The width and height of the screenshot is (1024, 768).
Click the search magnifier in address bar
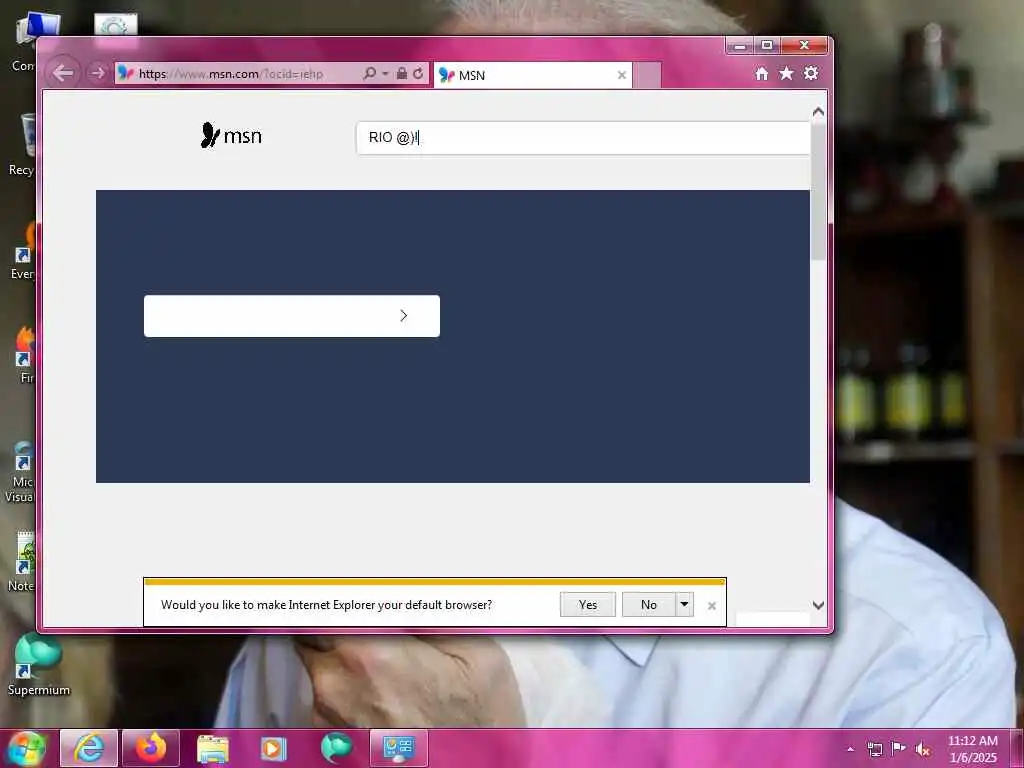[370, 74]
